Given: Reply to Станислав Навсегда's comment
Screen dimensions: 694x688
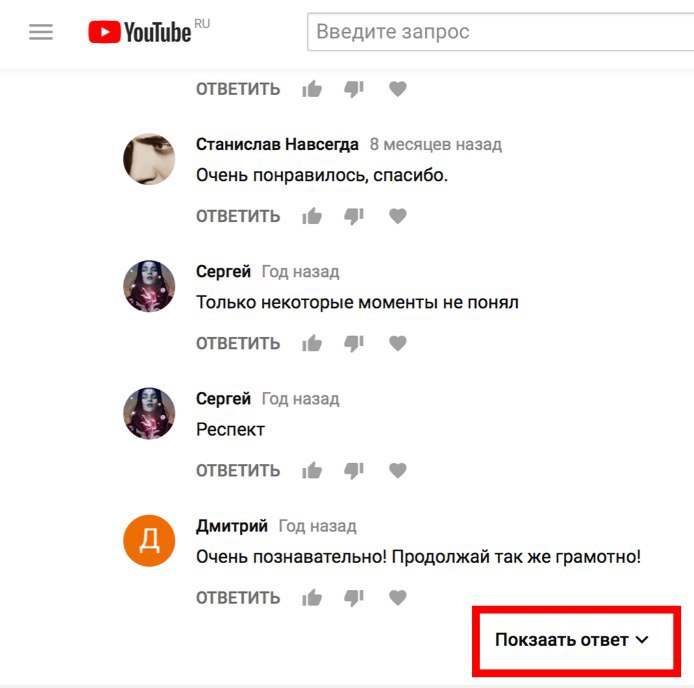Looking at the screenshot, I should pyautogui.click(x=238, y=216).
